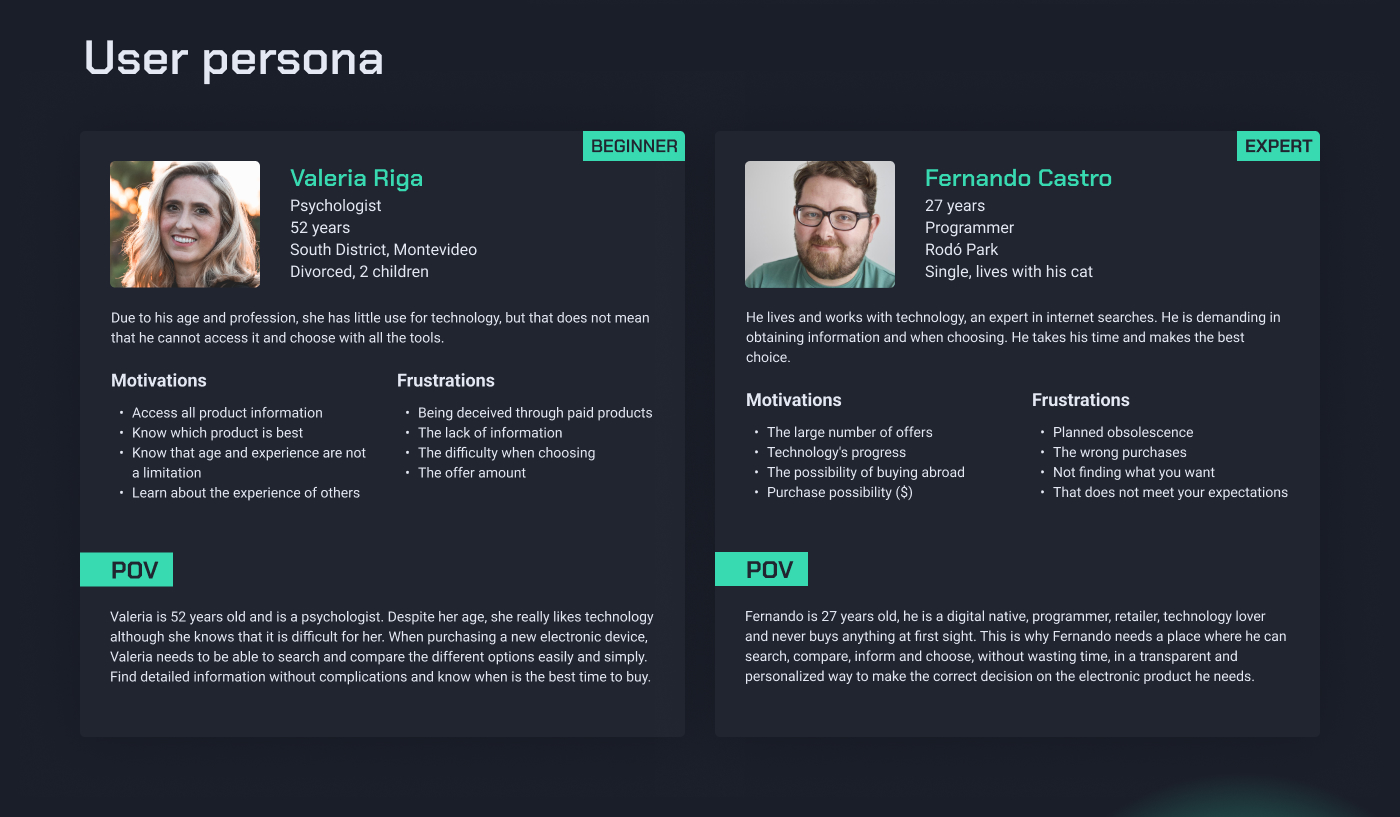The height and width of the screenshot is (817, 1400).
Task: Click Divorced, 2 children text
Action: (x=359, y=272)
